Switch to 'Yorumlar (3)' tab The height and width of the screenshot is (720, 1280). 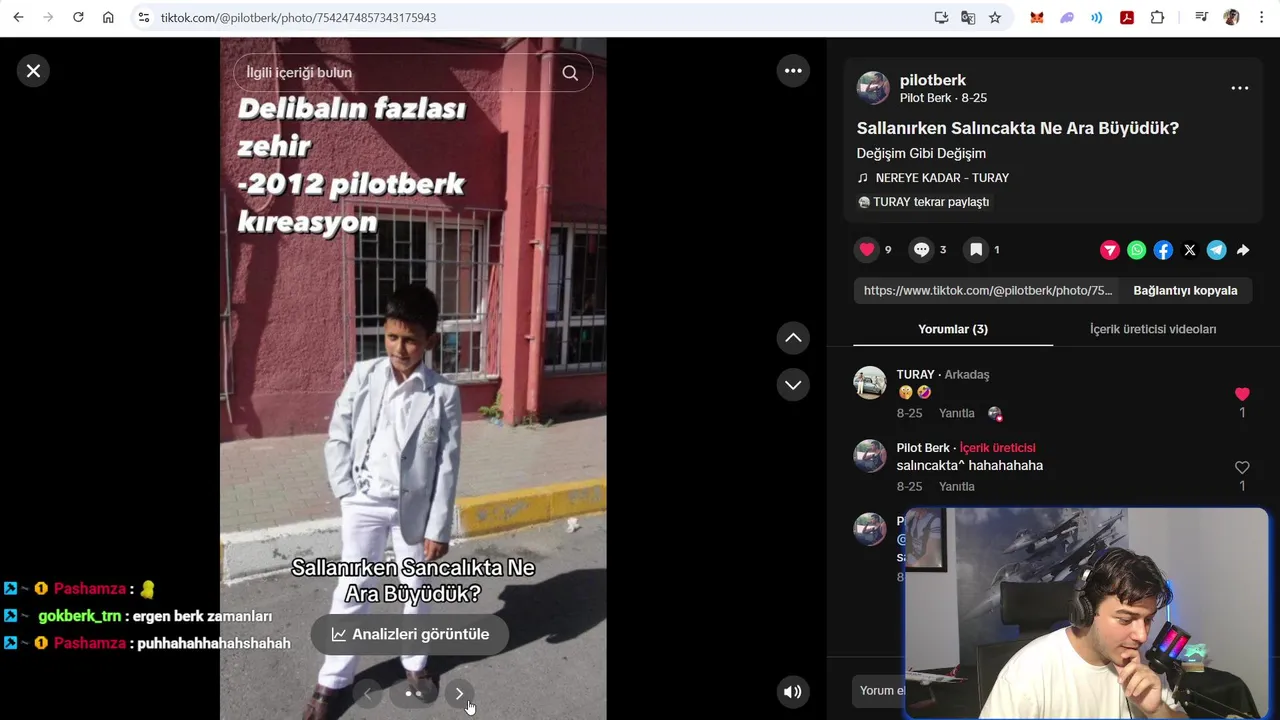(953, 329)
